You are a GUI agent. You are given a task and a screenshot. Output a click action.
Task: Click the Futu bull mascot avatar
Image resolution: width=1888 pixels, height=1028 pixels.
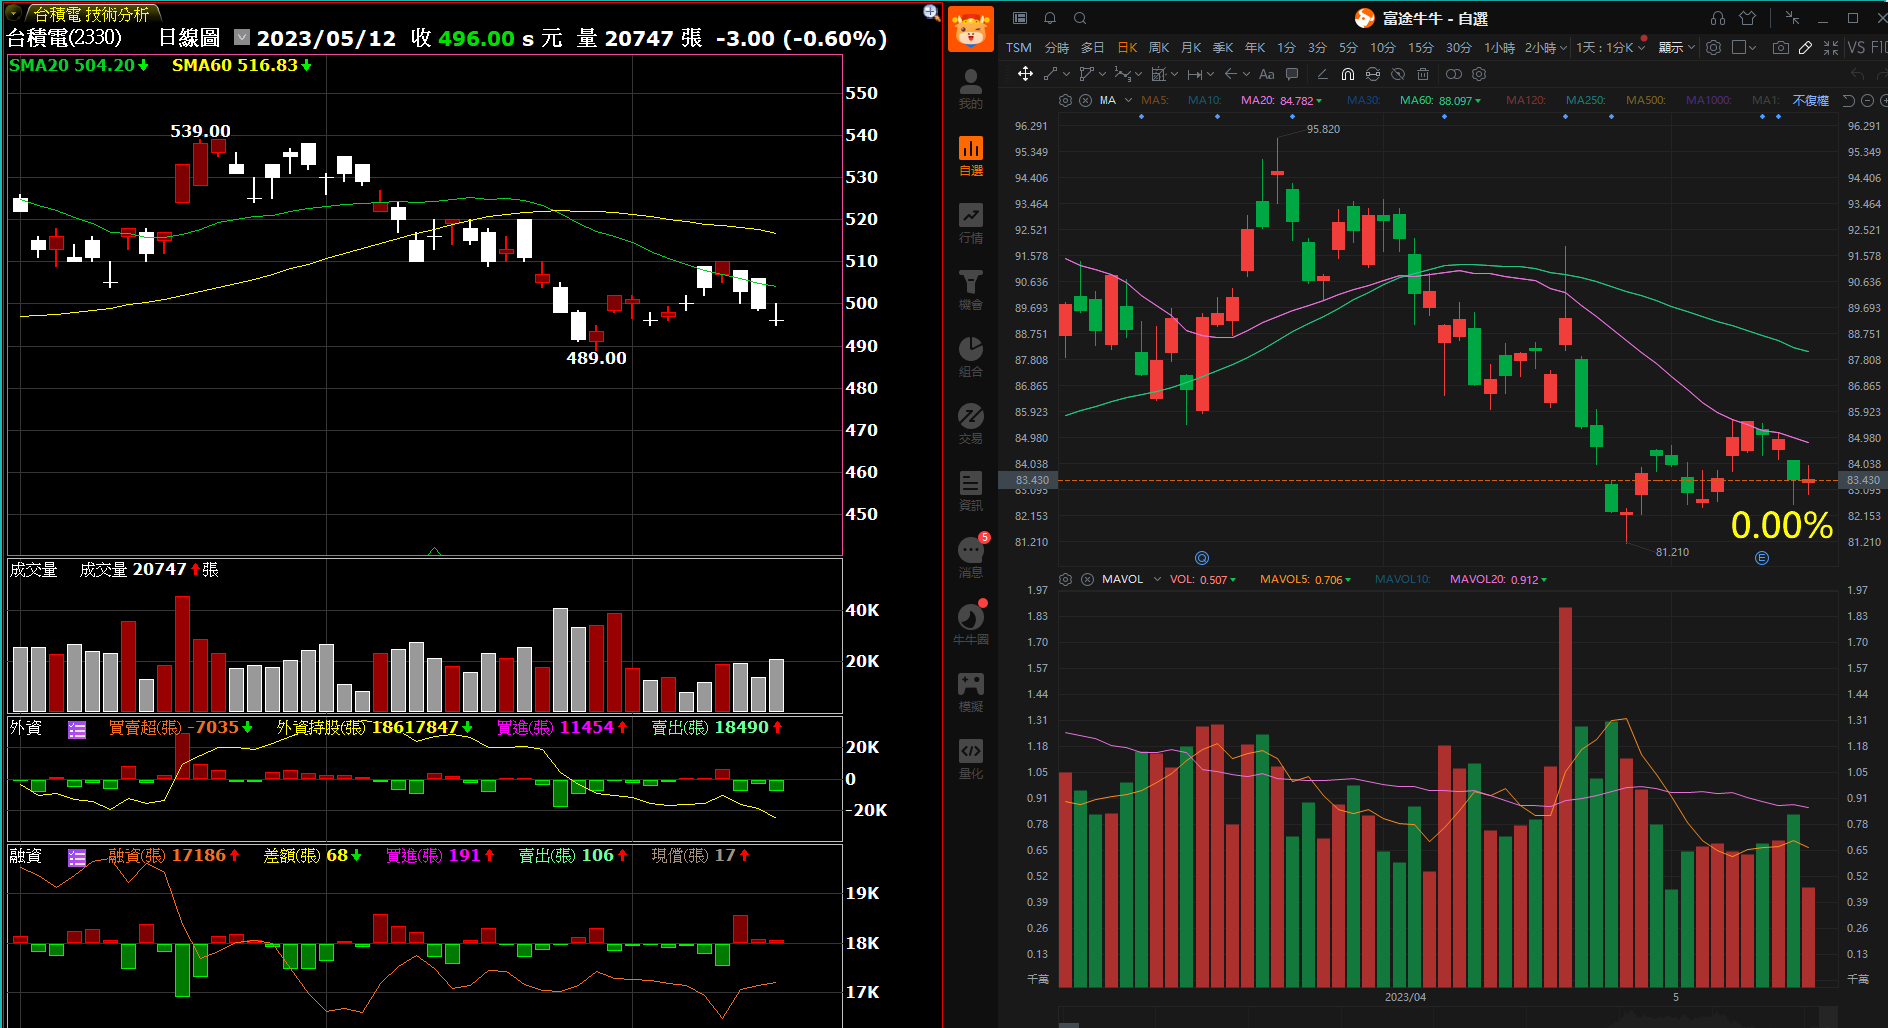click(971, 29)
